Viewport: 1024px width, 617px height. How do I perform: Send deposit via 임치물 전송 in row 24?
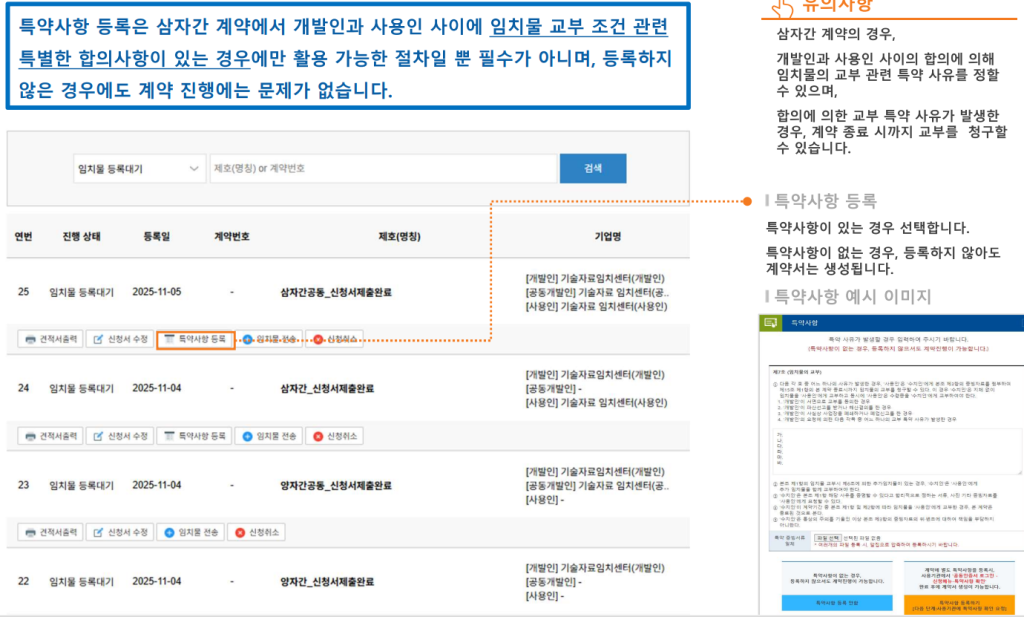(269, 436)
